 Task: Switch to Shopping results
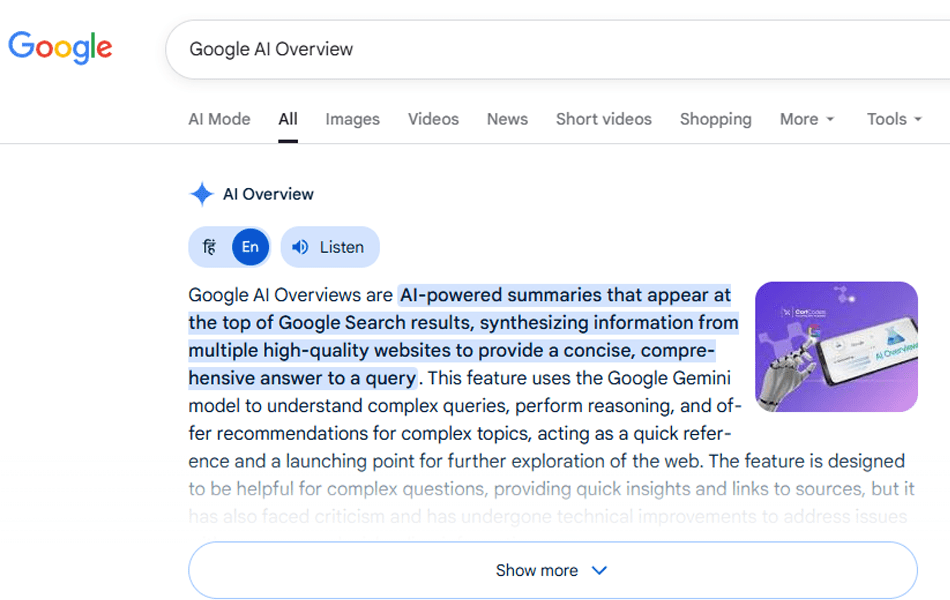coord(715,119)
